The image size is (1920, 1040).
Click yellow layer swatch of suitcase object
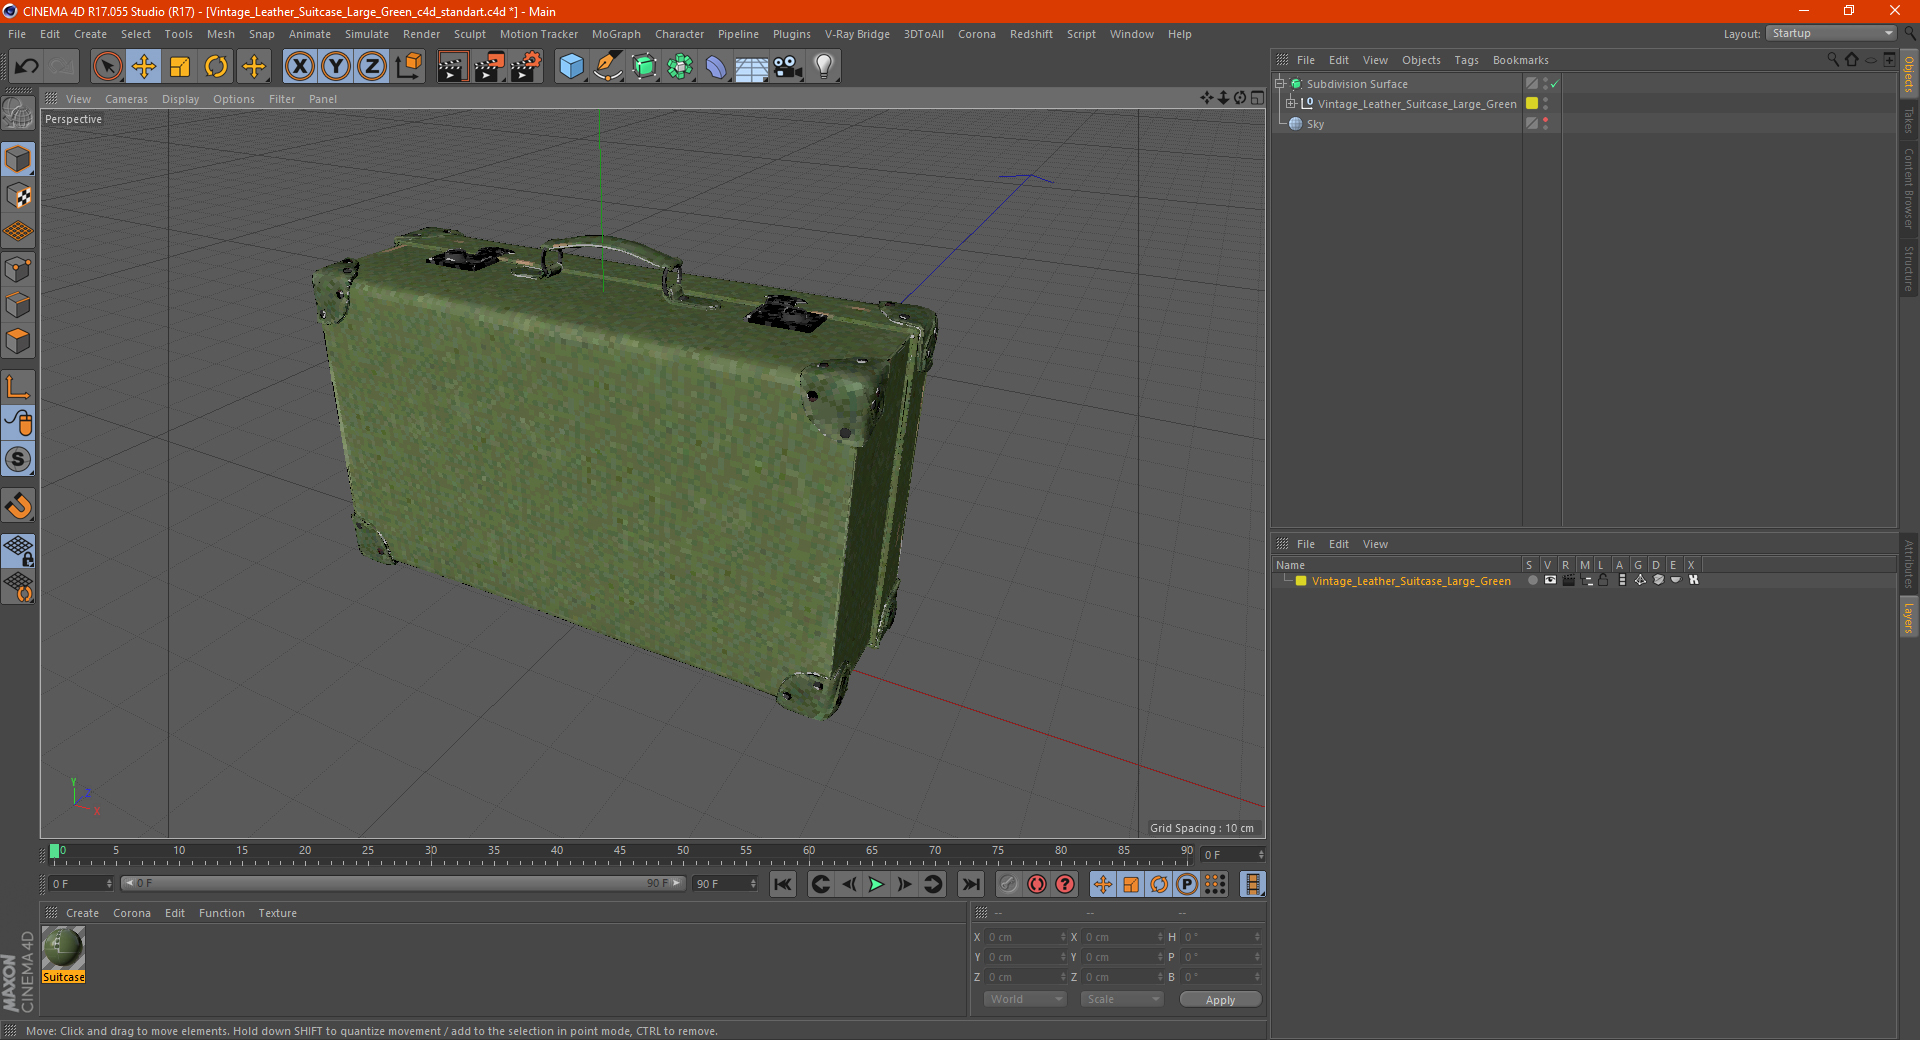tap(1531, 104)
